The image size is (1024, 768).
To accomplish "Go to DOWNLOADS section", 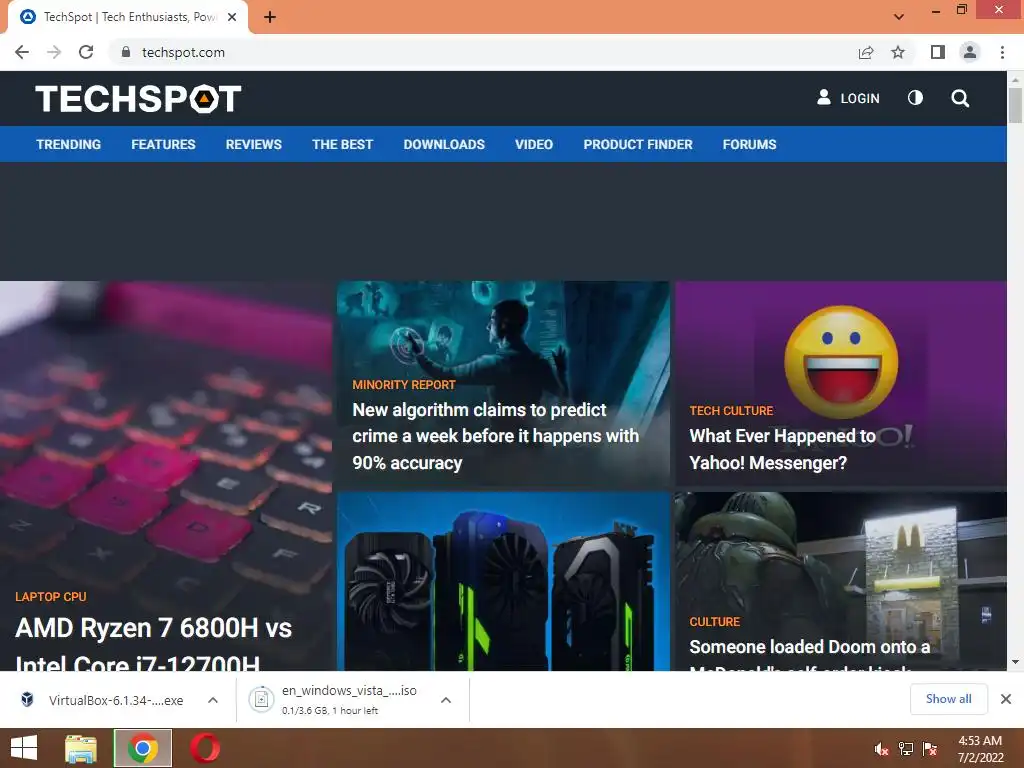I will click(444, 144).
